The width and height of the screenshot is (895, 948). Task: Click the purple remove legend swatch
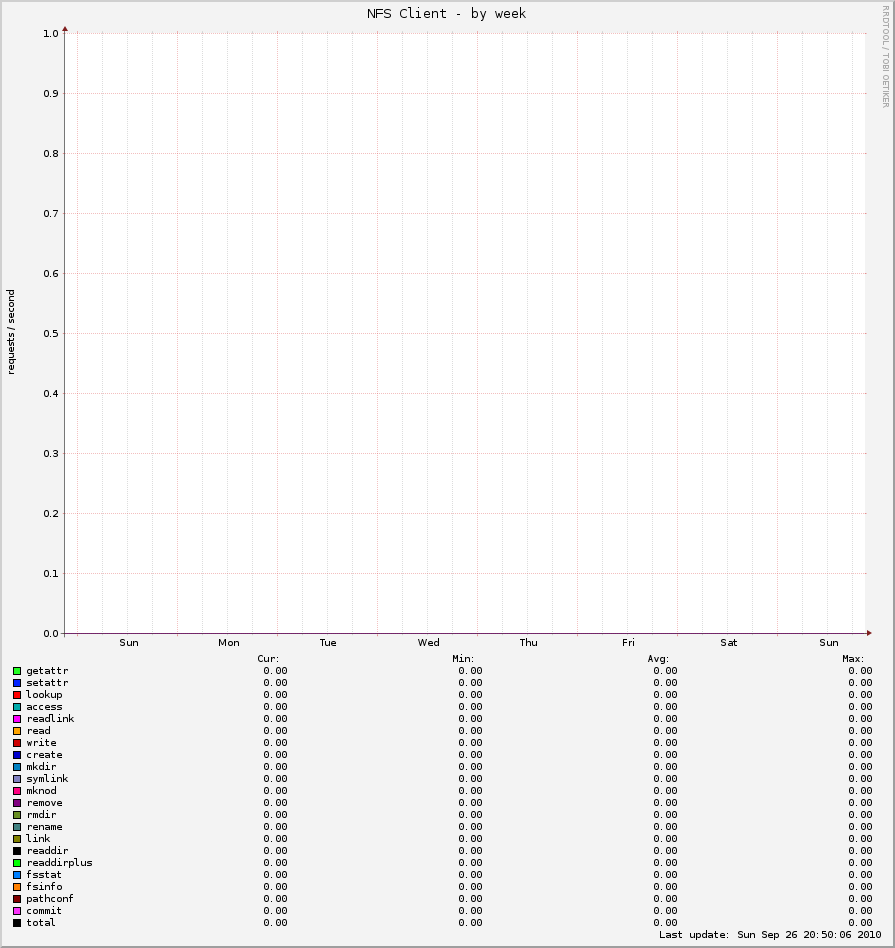17,804
